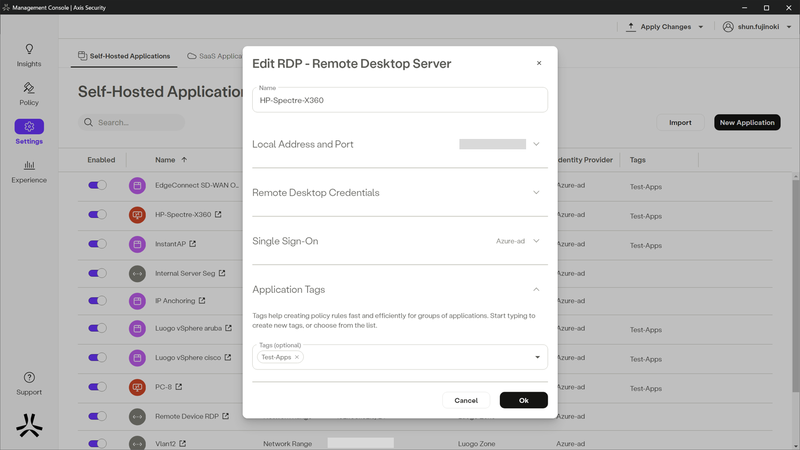Viewport: 800px width, 450px height.
Task: Click the Internal Server Seg network icon
Action: coord(137,273)
